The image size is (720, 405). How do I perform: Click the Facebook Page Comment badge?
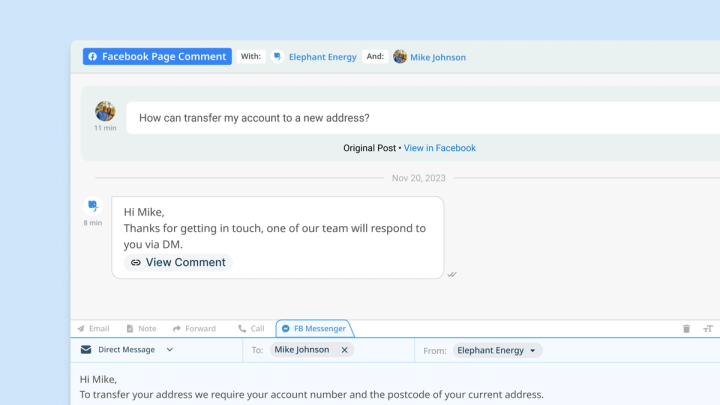[x=157, y=56]
